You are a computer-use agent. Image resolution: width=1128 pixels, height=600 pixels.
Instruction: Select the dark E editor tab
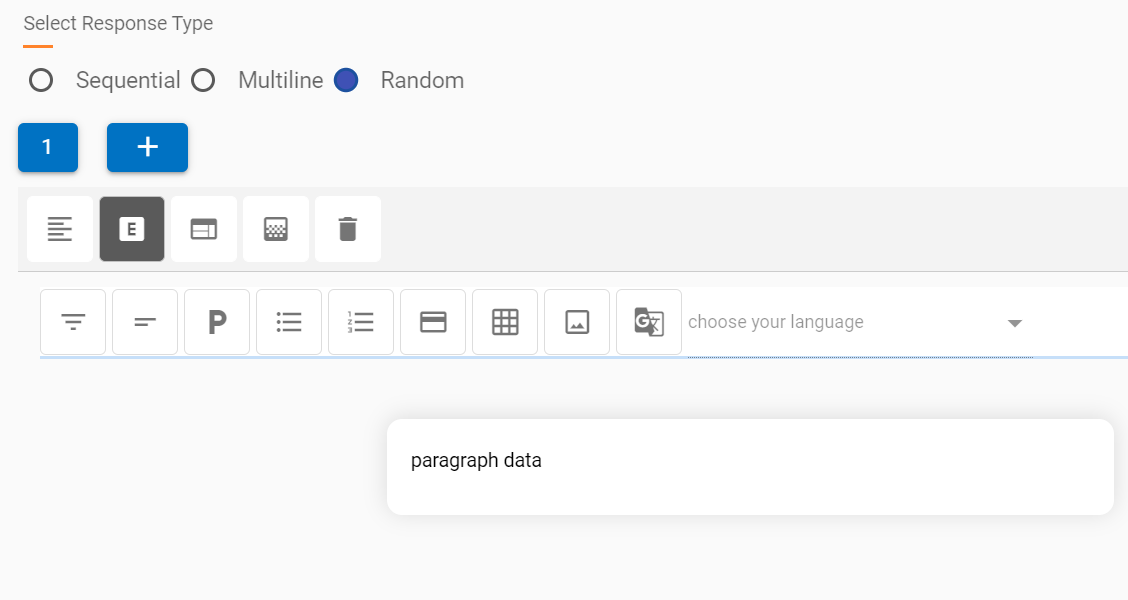tap(132, 229)
